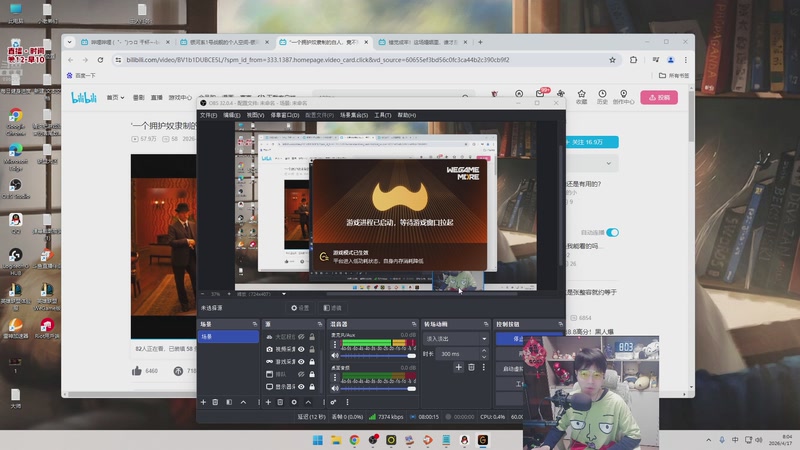Adjust 麦克风/Aux volume slider
Image resolution: width=800 pixels, height=450 pixels.
click(378, 356)
